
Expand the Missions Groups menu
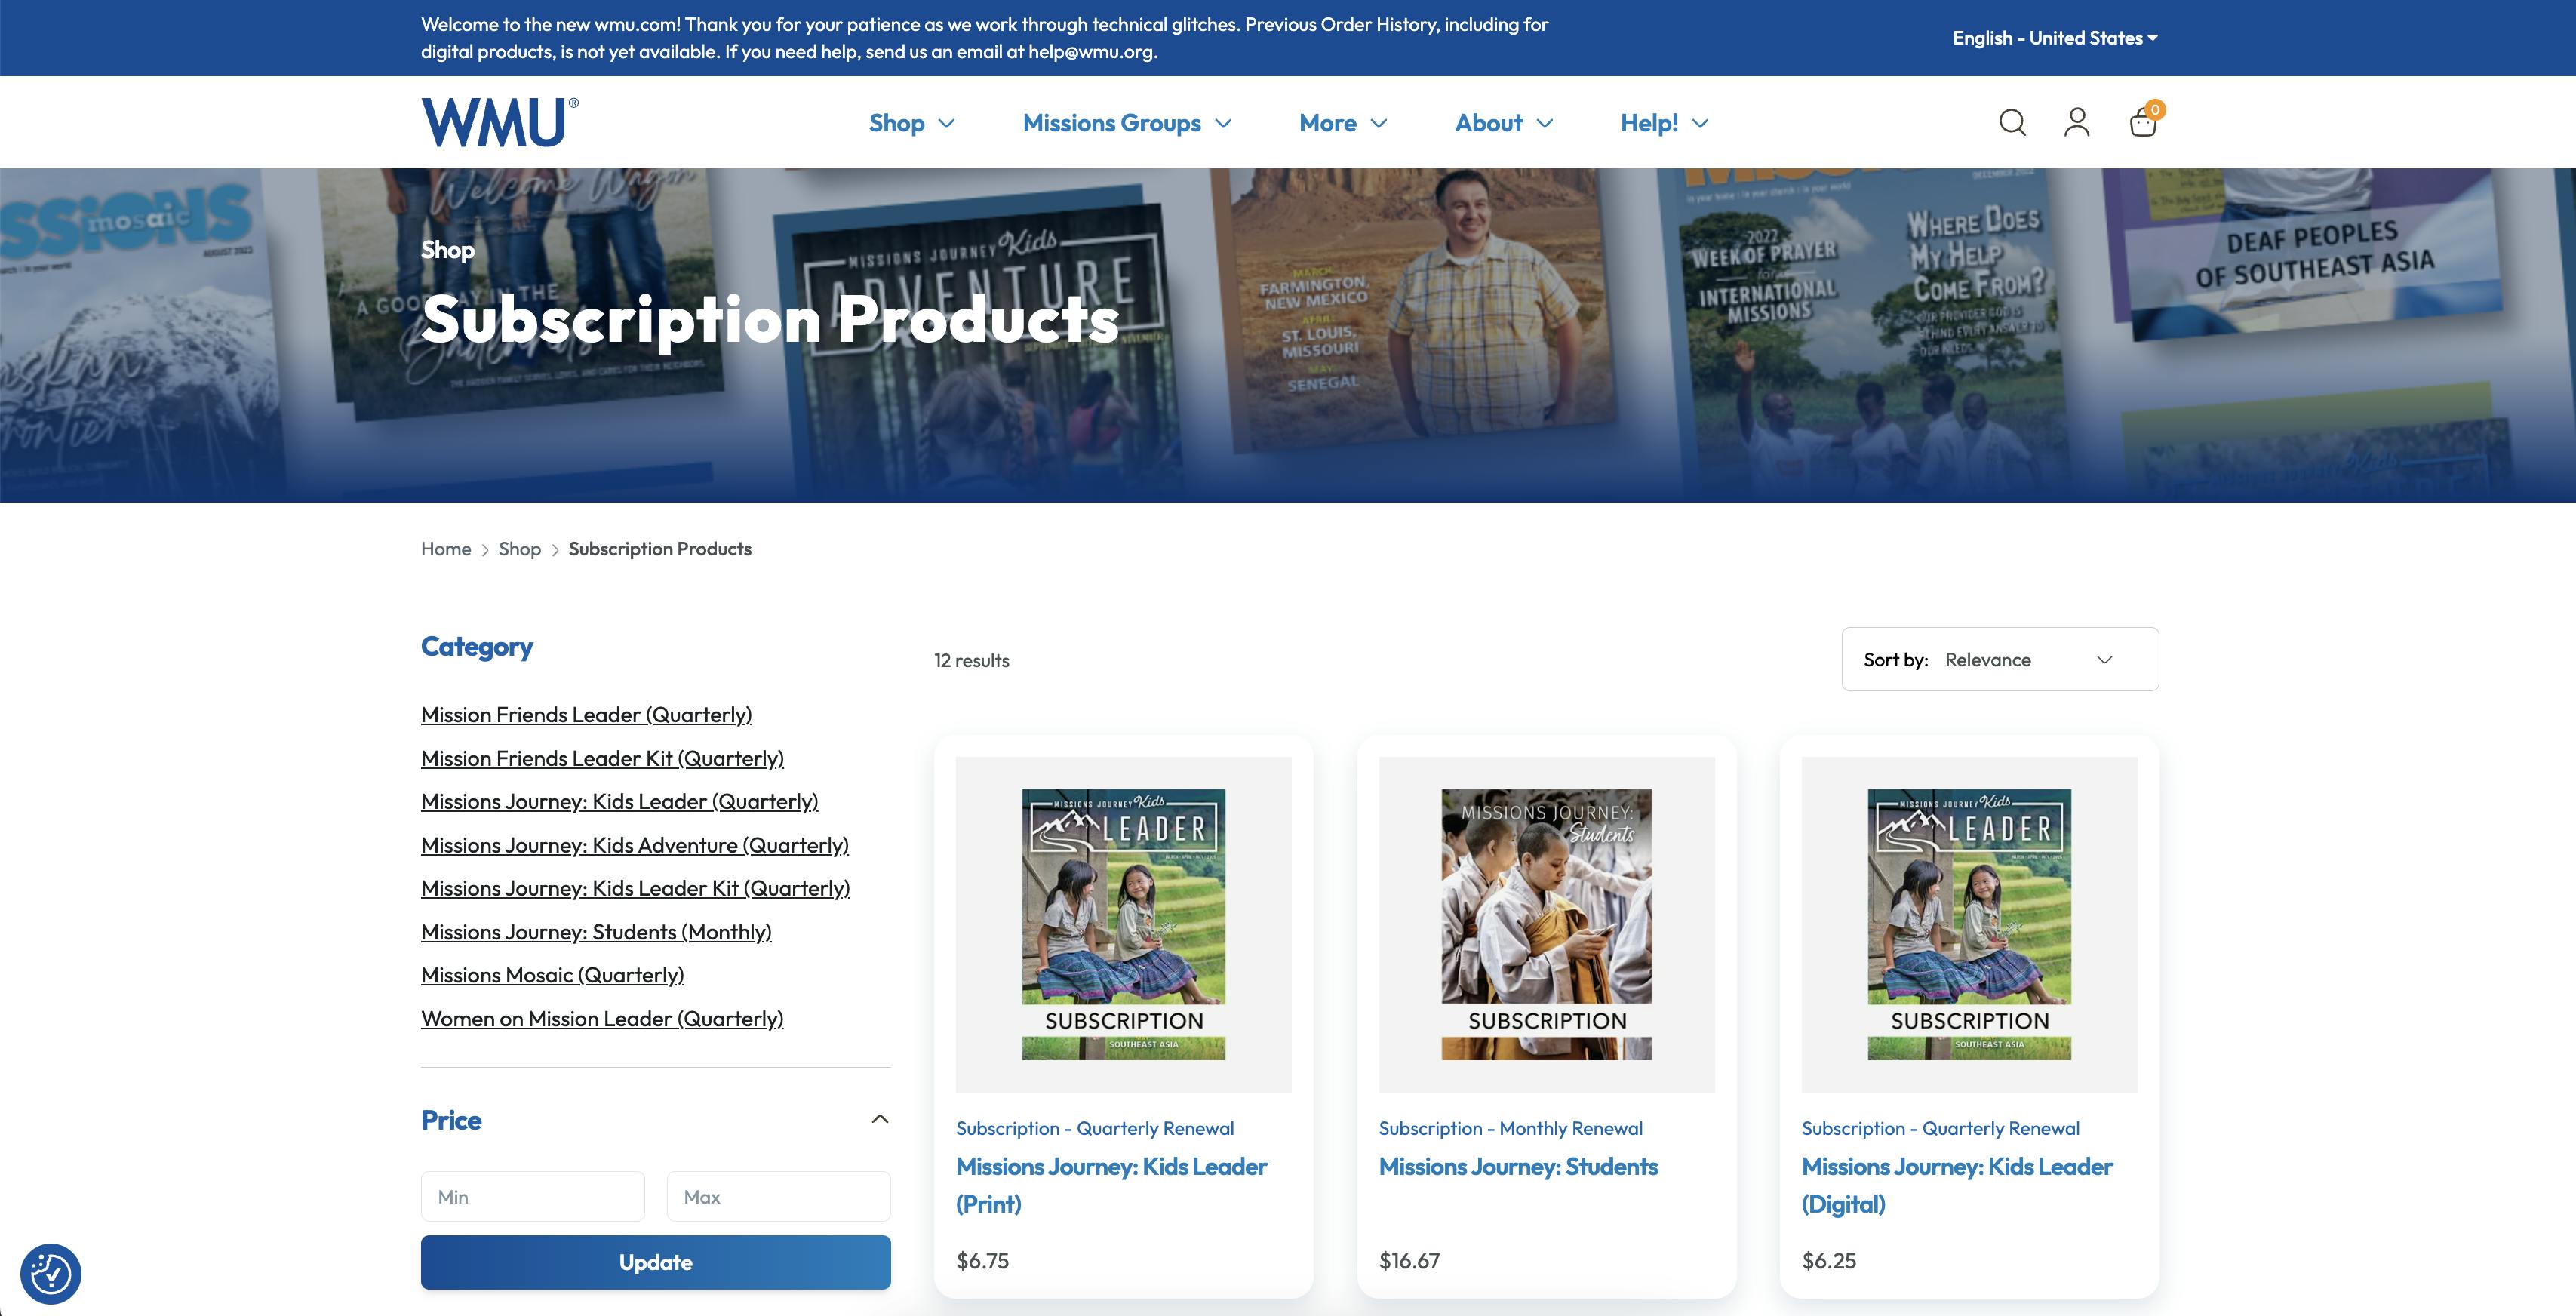[1127, 123]
